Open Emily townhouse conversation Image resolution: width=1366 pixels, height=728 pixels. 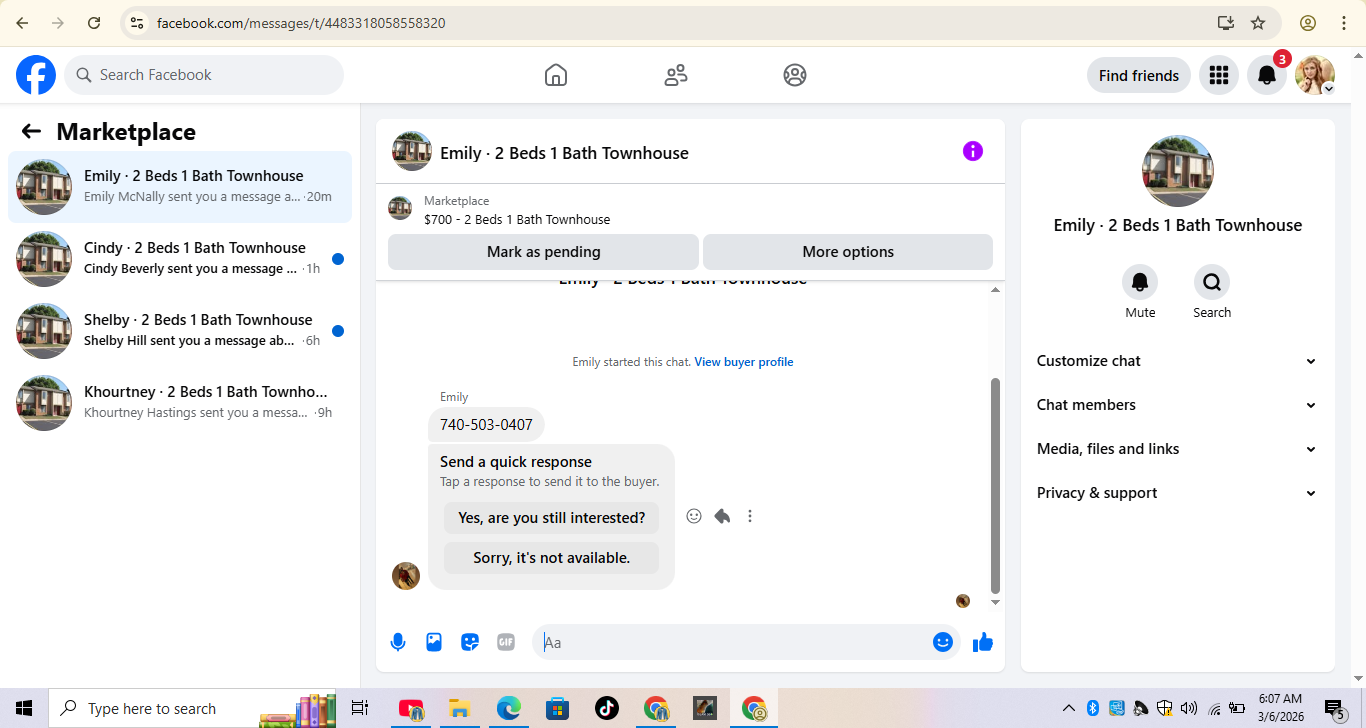[180, 187]
